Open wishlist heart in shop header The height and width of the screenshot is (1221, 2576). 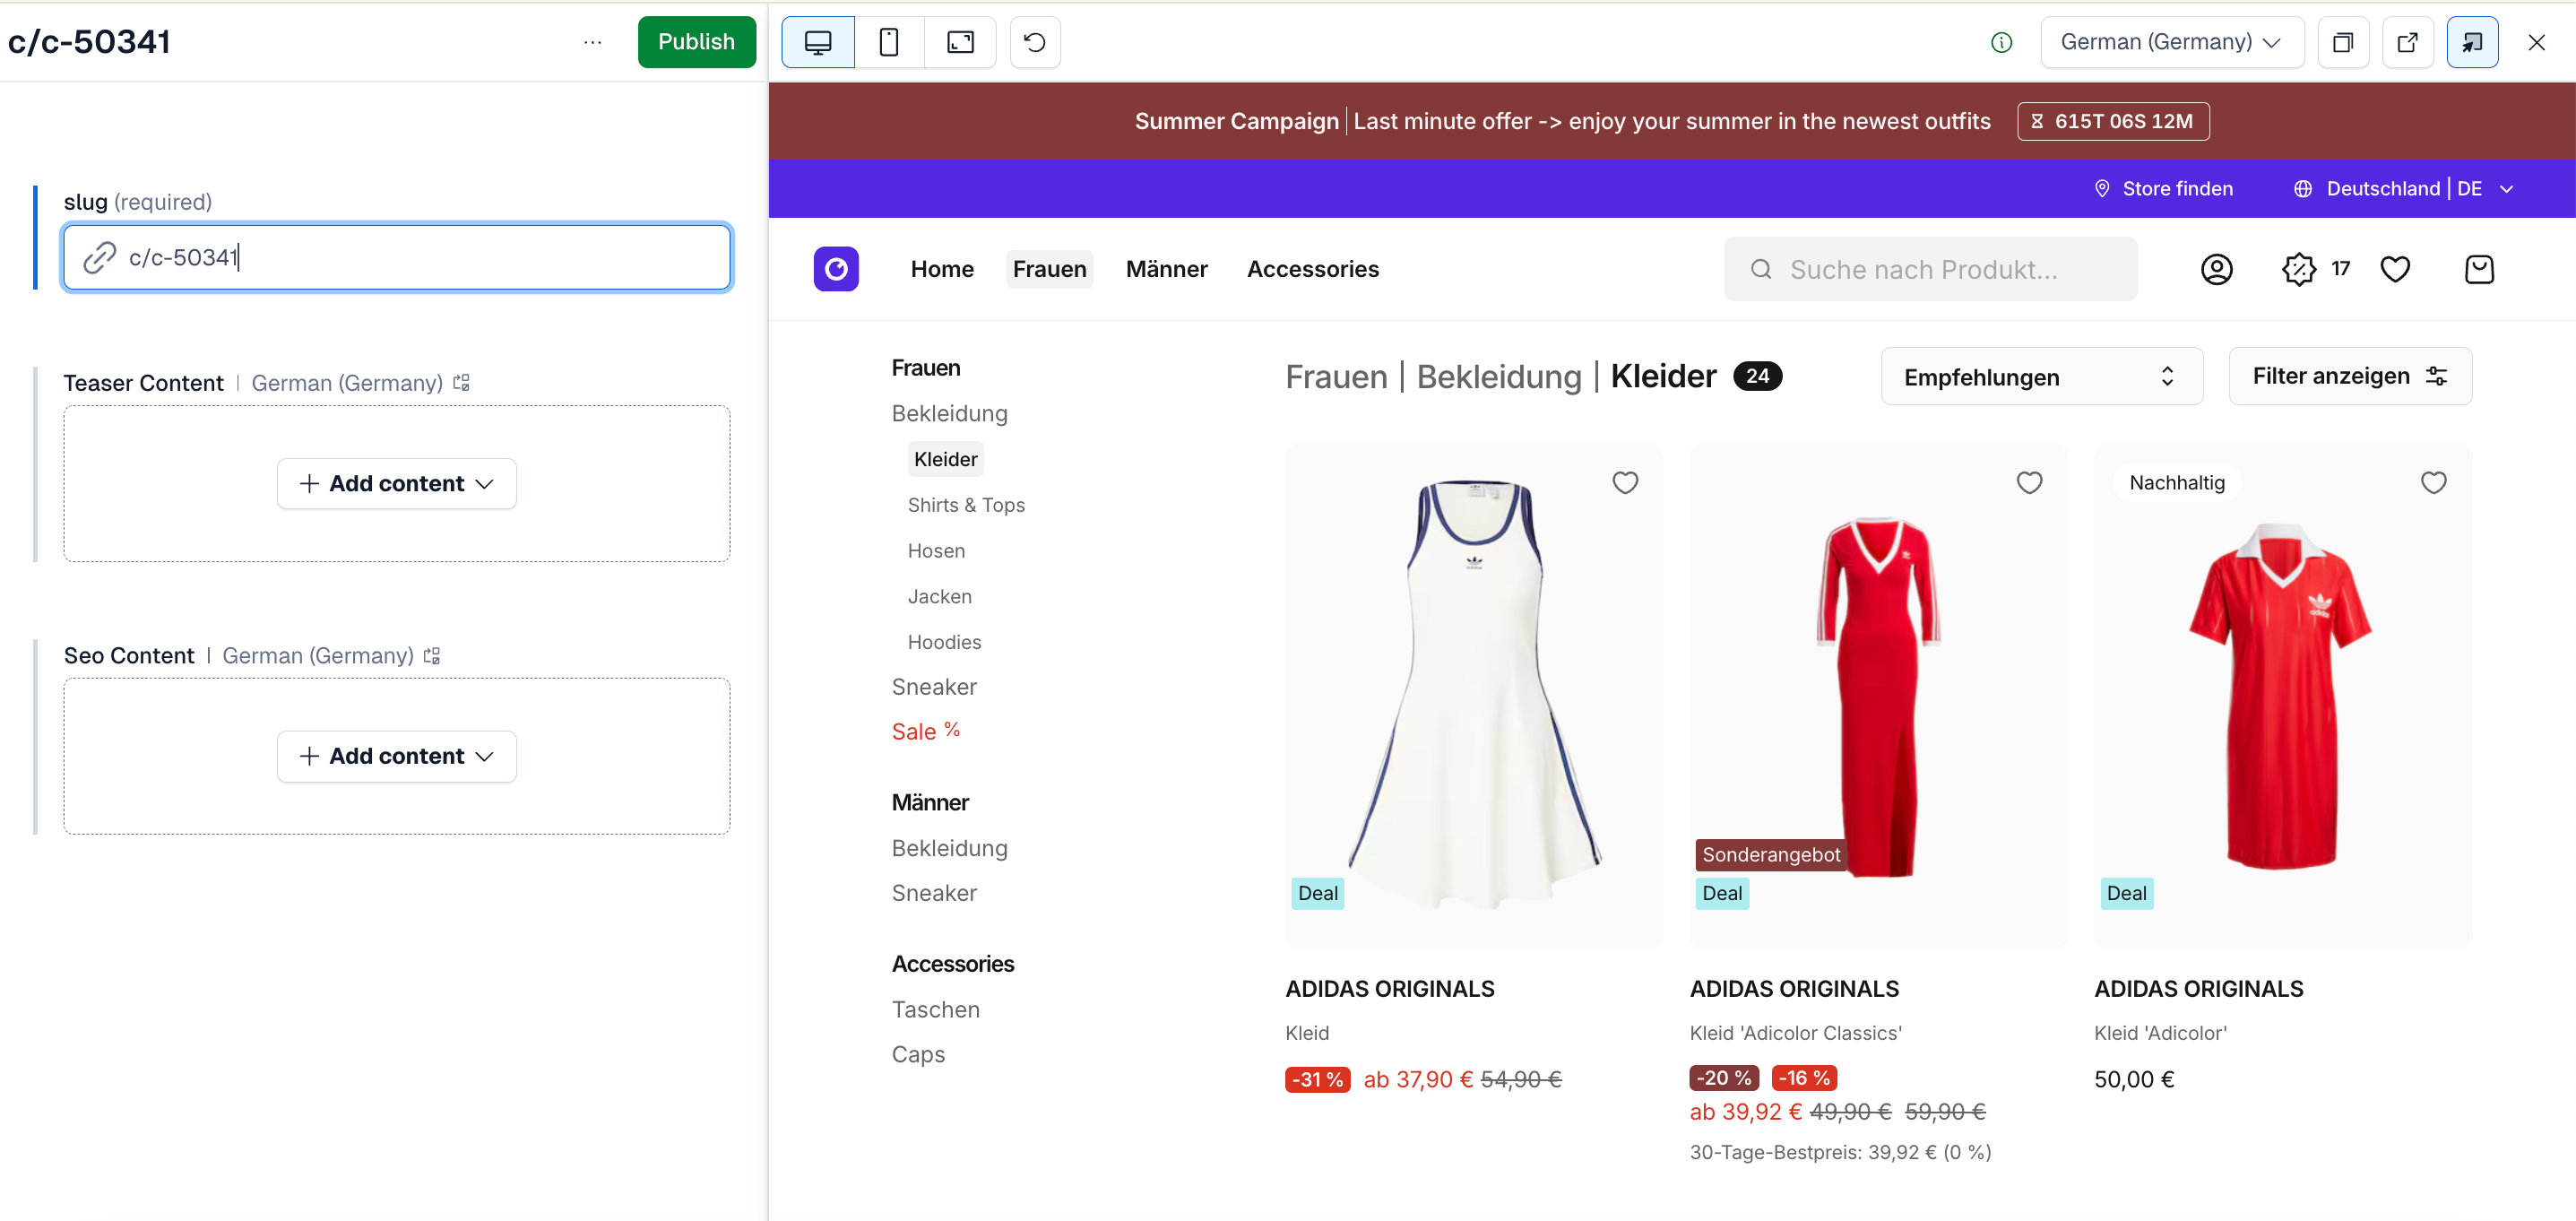pos(2394,269)
